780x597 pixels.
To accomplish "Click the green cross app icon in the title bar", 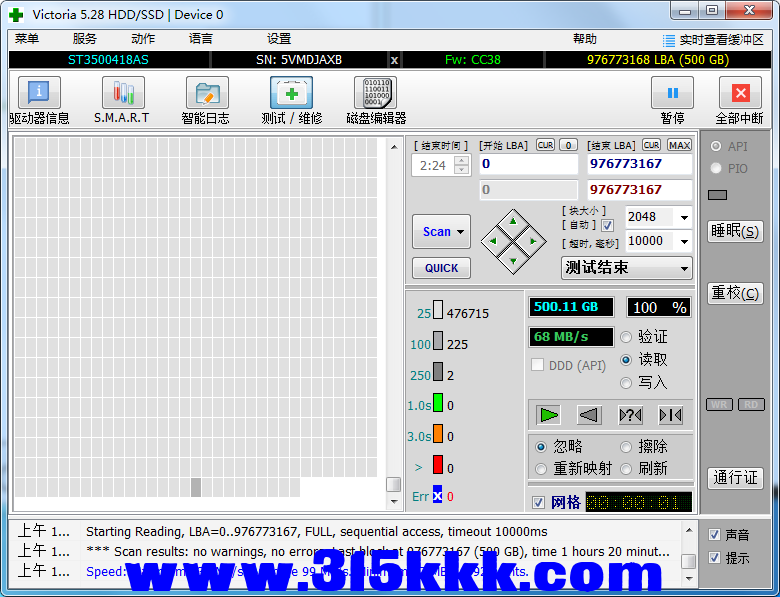I will pyautogui.click(x=16, y=15).
